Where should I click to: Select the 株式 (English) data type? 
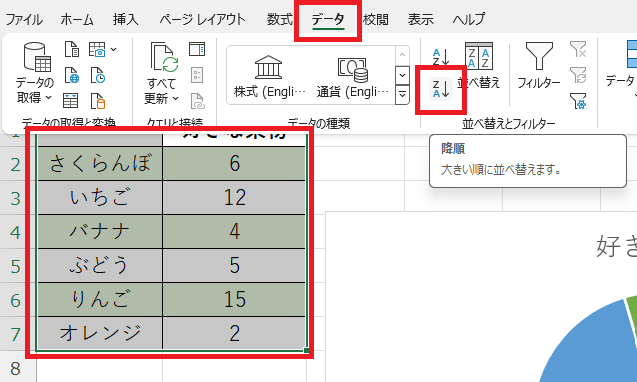click(269, 76)
